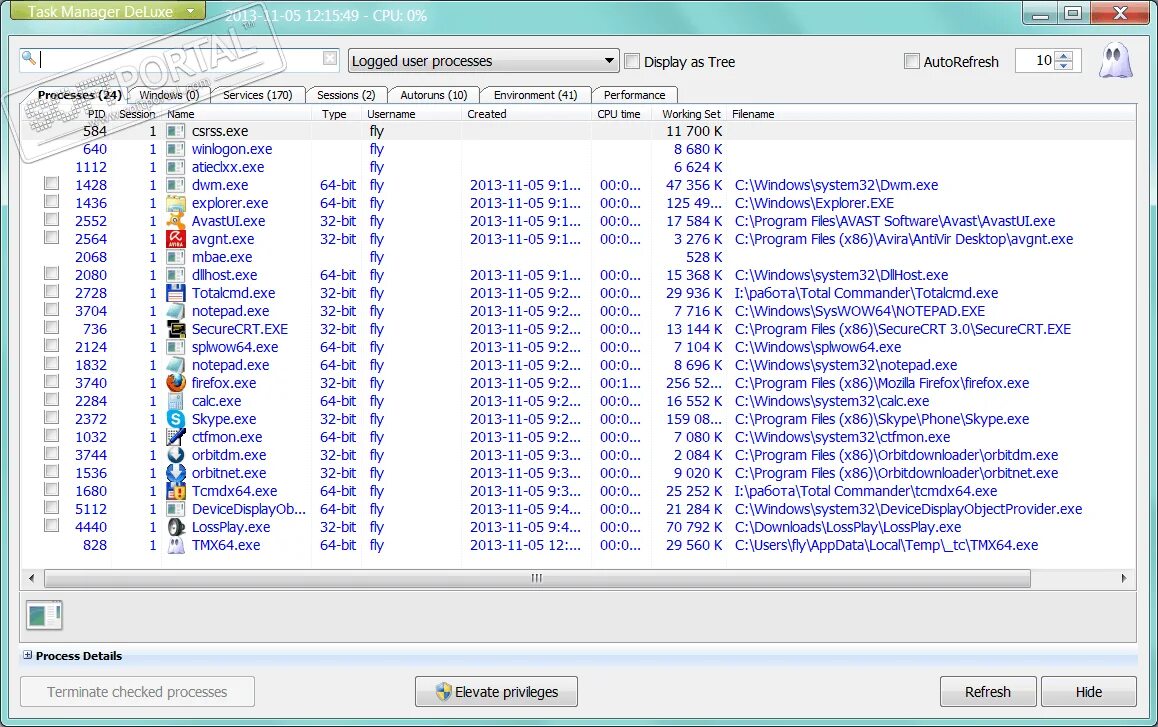Image resolution: width=1158 pixels, height=727 pixels.
Task: Click the orbitdm.exe icon
Action: tap(176, 455)
